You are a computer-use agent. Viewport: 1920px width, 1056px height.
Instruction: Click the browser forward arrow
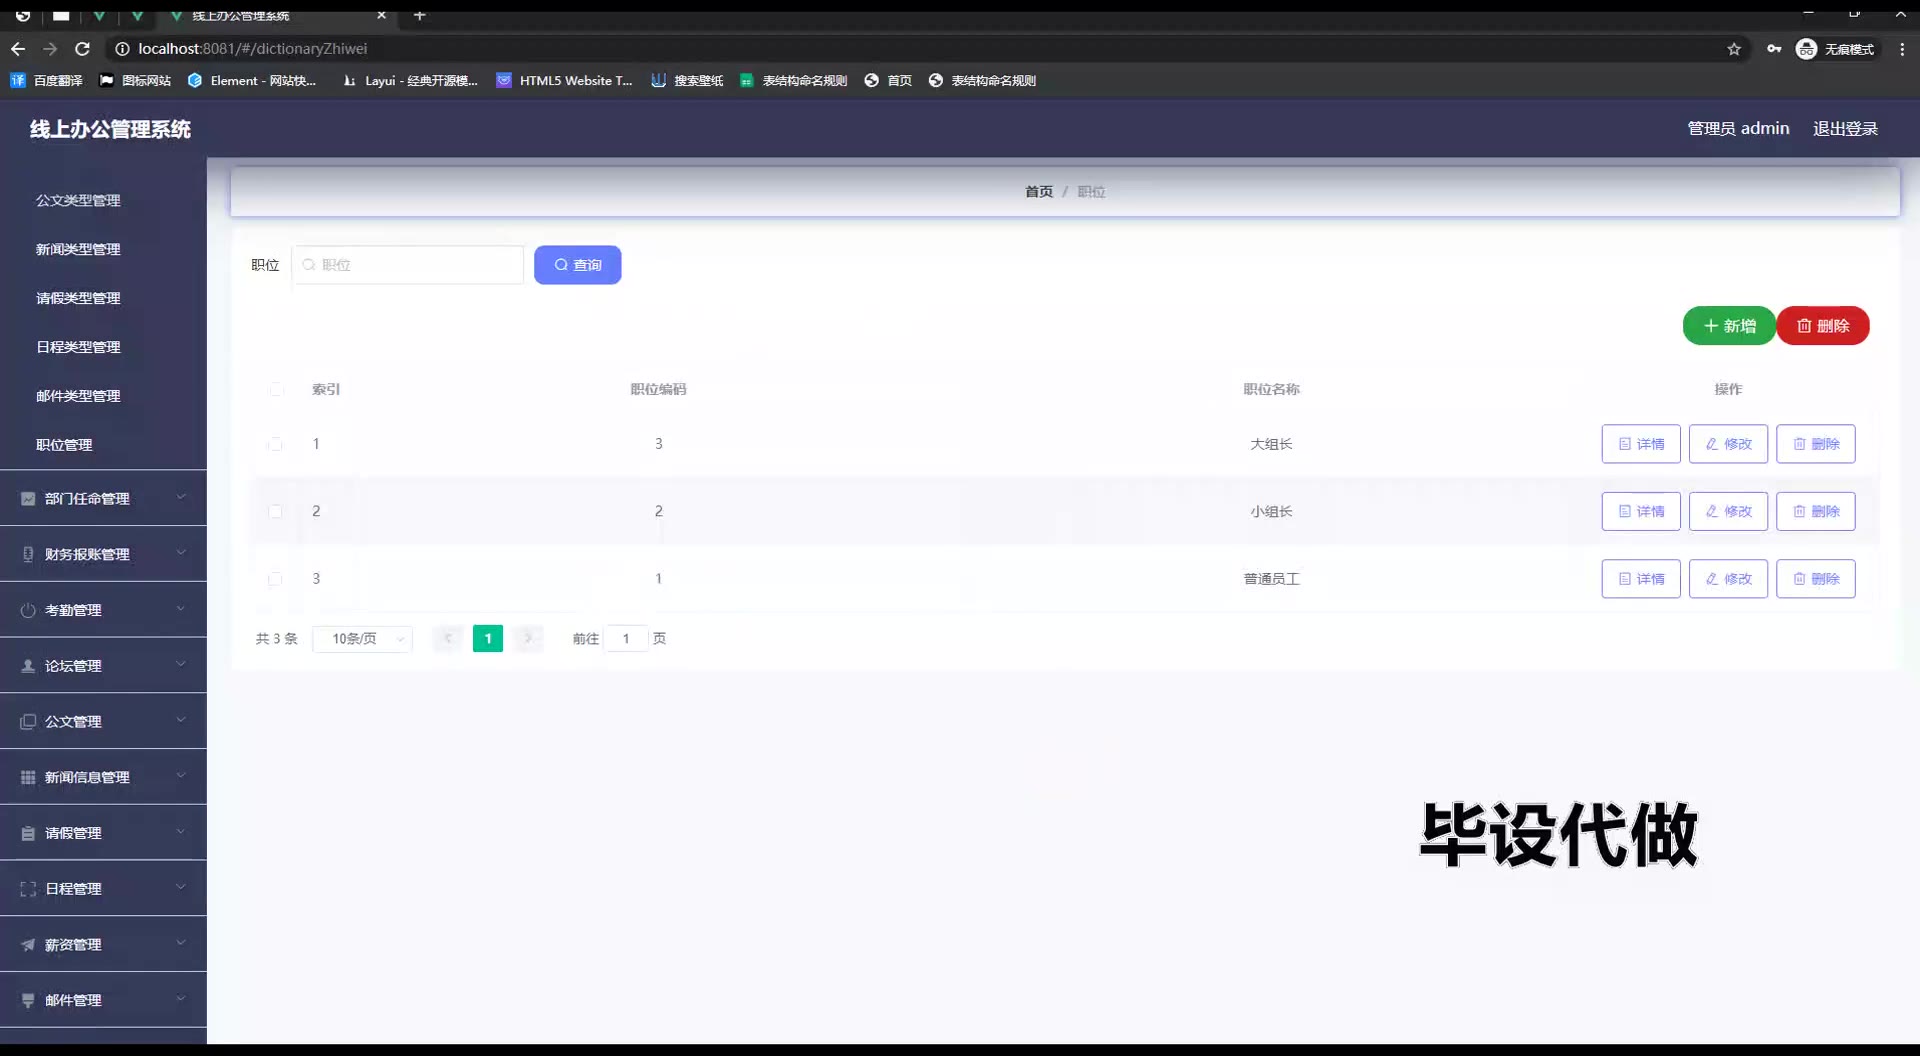[x=50, y=48]
